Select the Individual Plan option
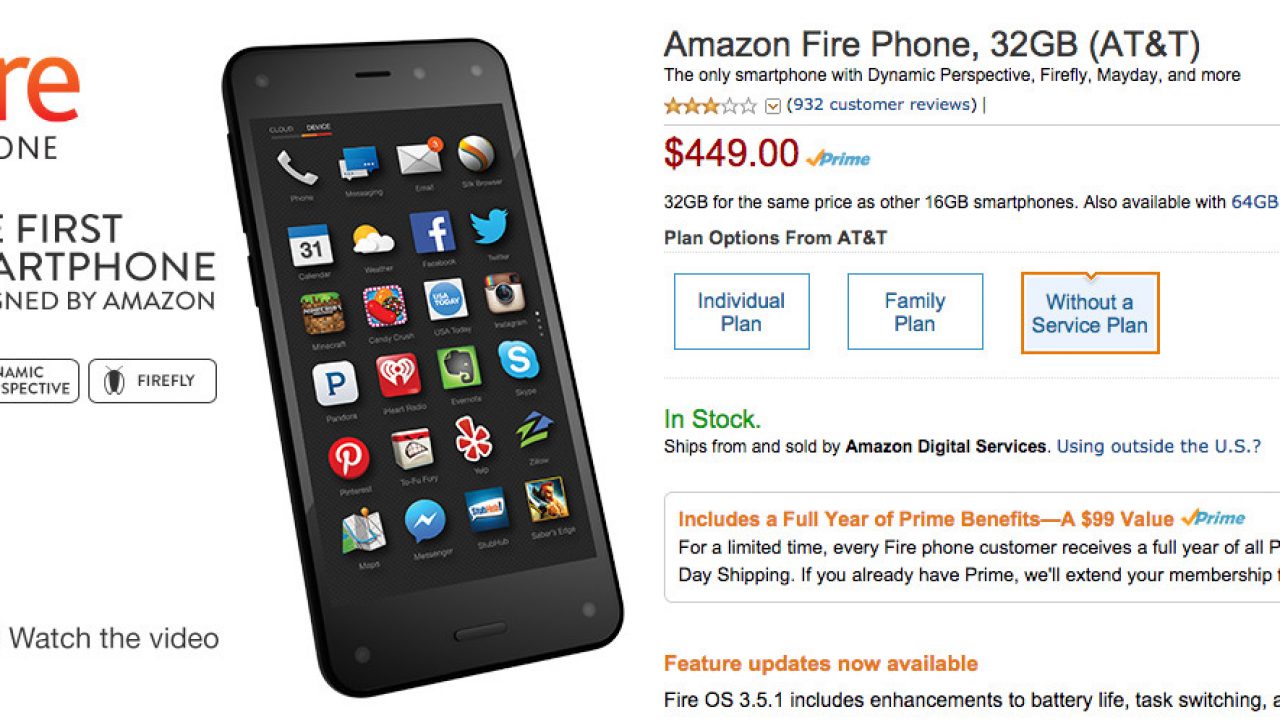Viewport: 1280px width, 720px height. click(741, 312)
